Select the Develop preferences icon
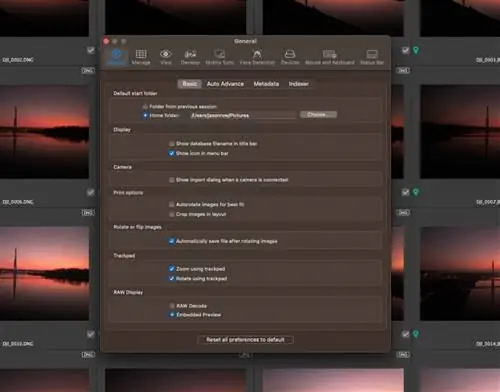This screenshot has height=392, width=500. pyautogui.click(x=190, y=57)
